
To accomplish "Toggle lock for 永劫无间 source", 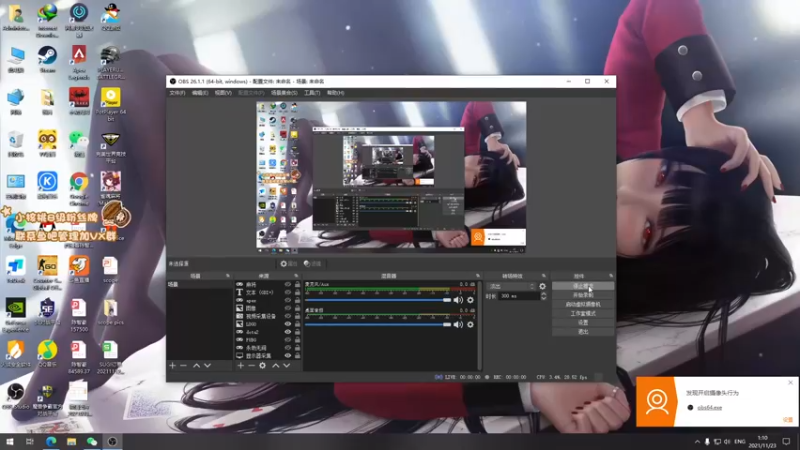I will coord(297,347).
